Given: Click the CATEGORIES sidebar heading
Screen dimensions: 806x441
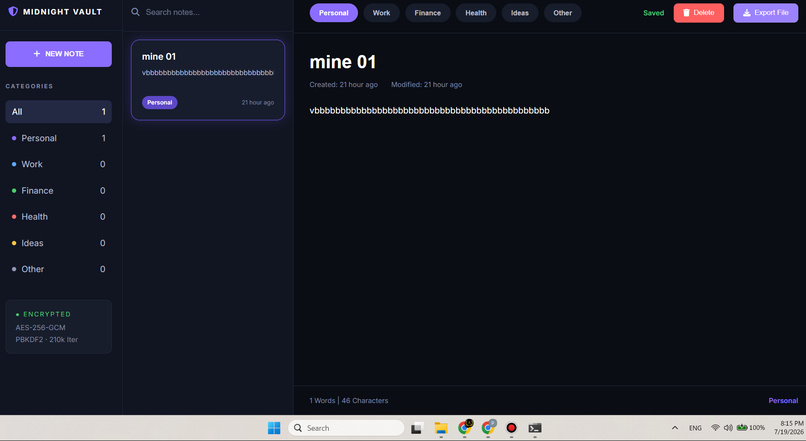Looking at the screenshot, I should coord(29,86).
